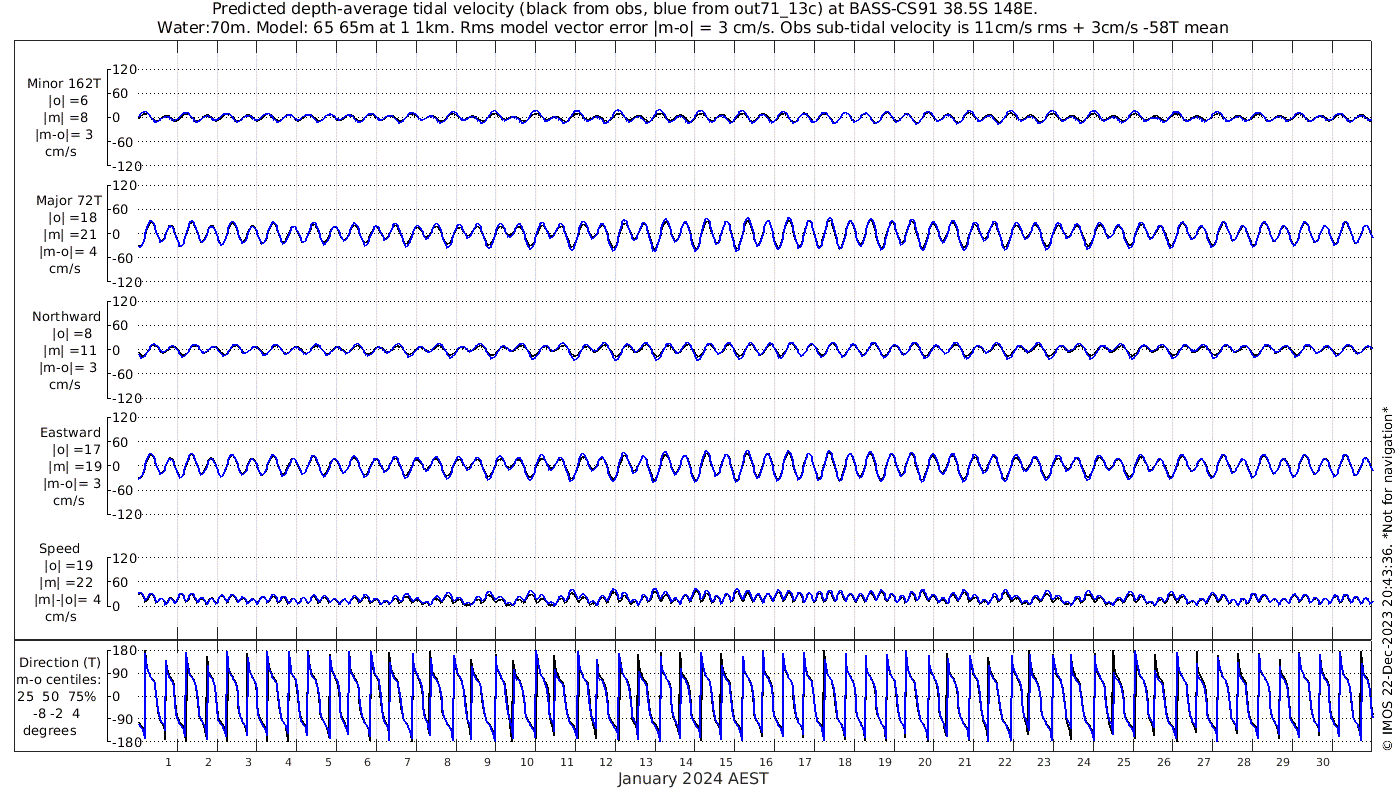1400x800 pixels.
Task: Select '|m| =19' in the Eastward panel
Action: (x=76, y=466)
